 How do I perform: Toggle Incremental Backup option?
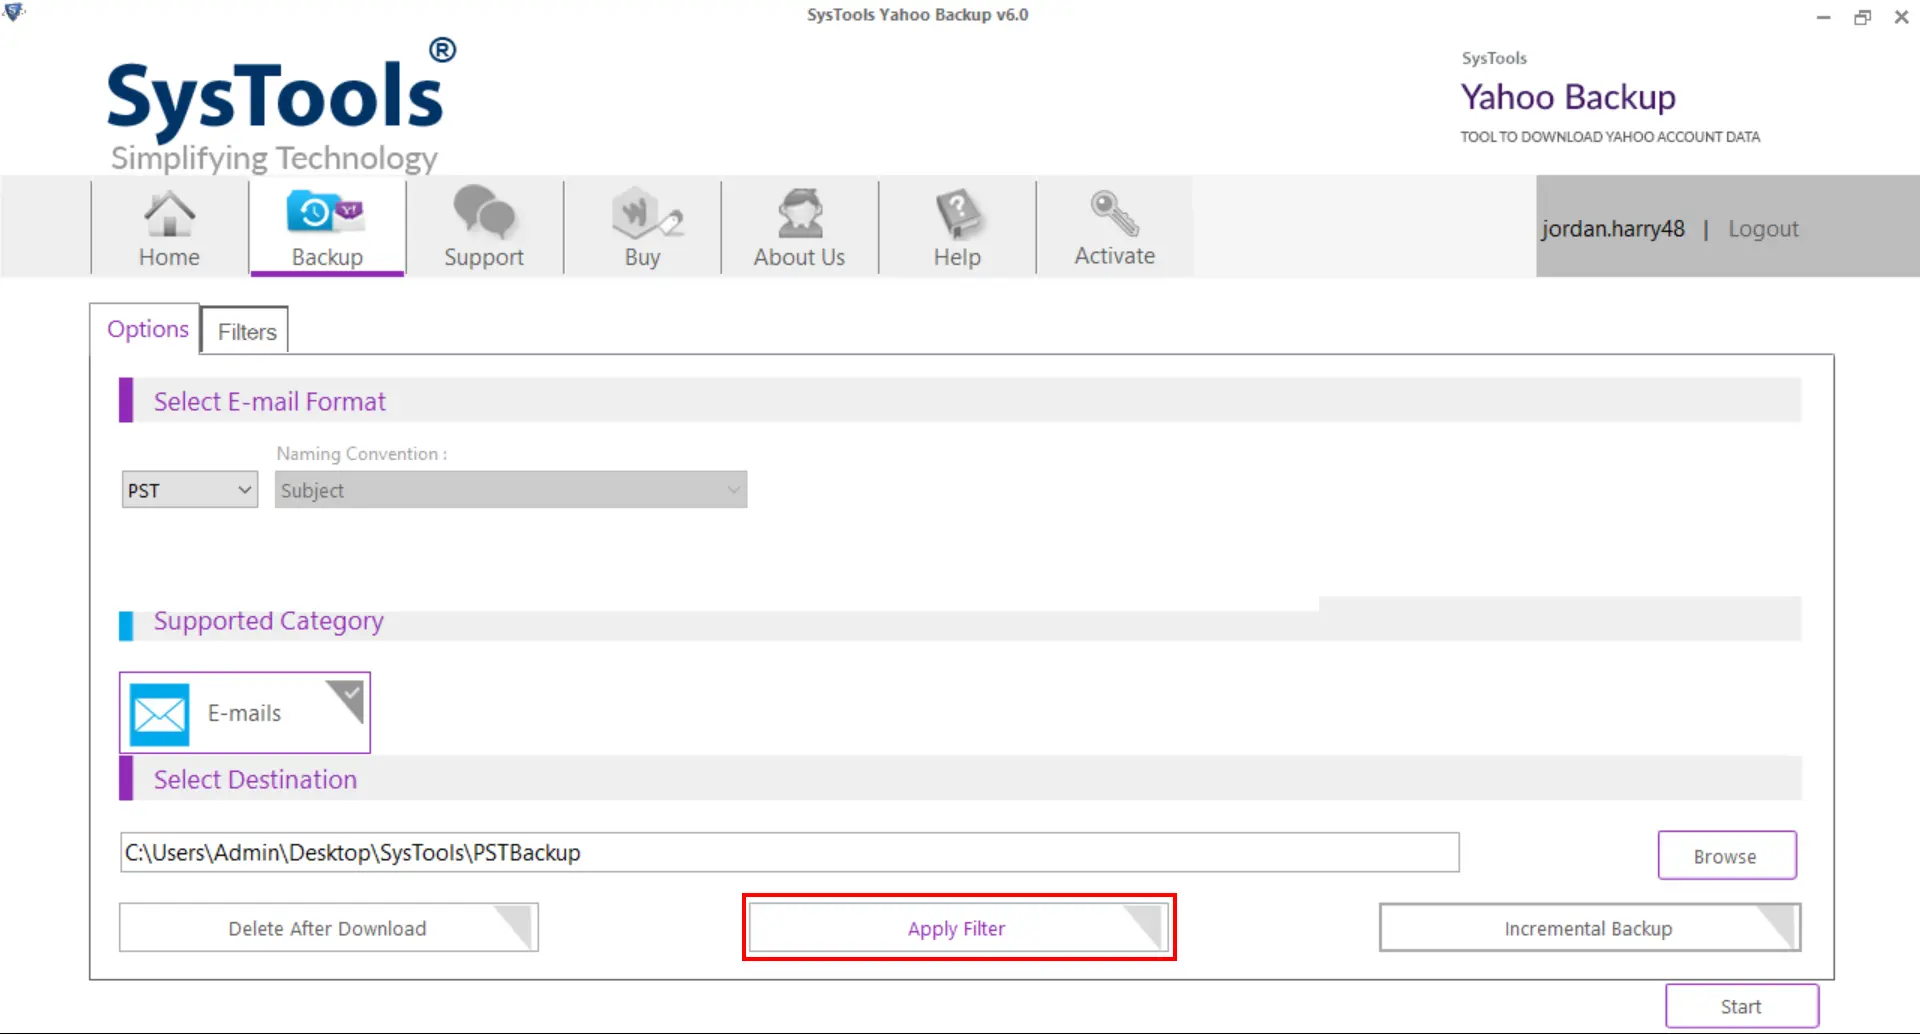[x=1590, y=928]
